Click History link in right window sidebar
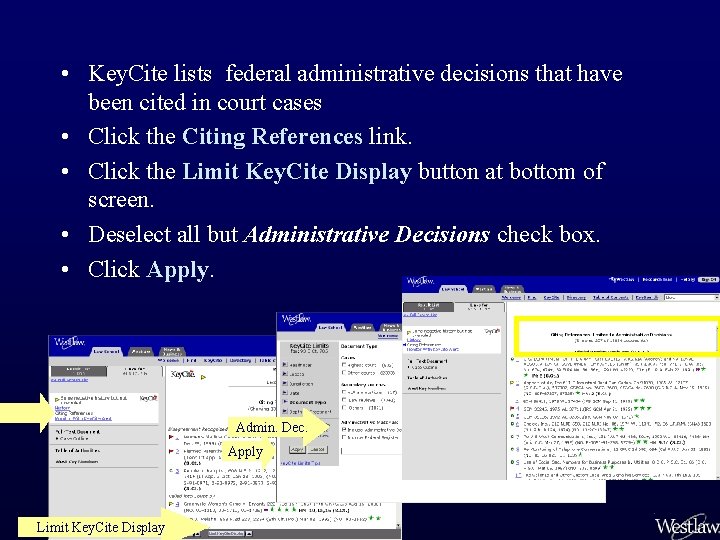This screenshot has width=720, height=540. [414, 340]
